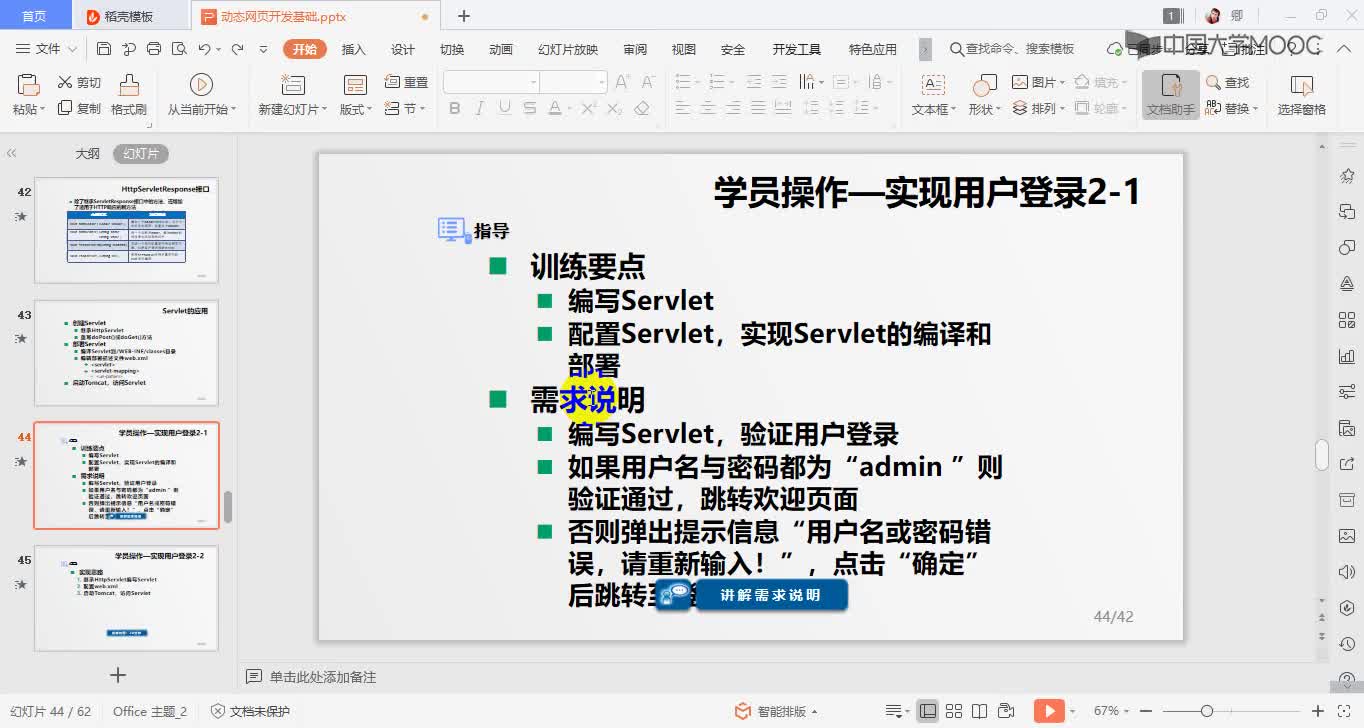Switch to slide sorter view icon
Image resolution: width=1364 pixels, height=728 pixels.
tap(953, 711)
